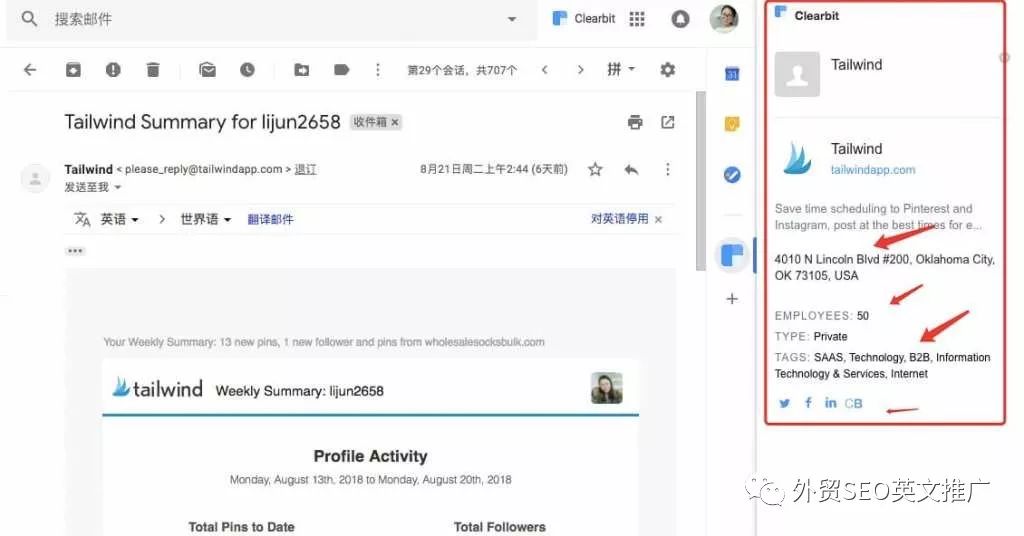Click the profile photo in Weekly Summary
This screenshot has width=1024, height=536.
click(x=607, y=388)
